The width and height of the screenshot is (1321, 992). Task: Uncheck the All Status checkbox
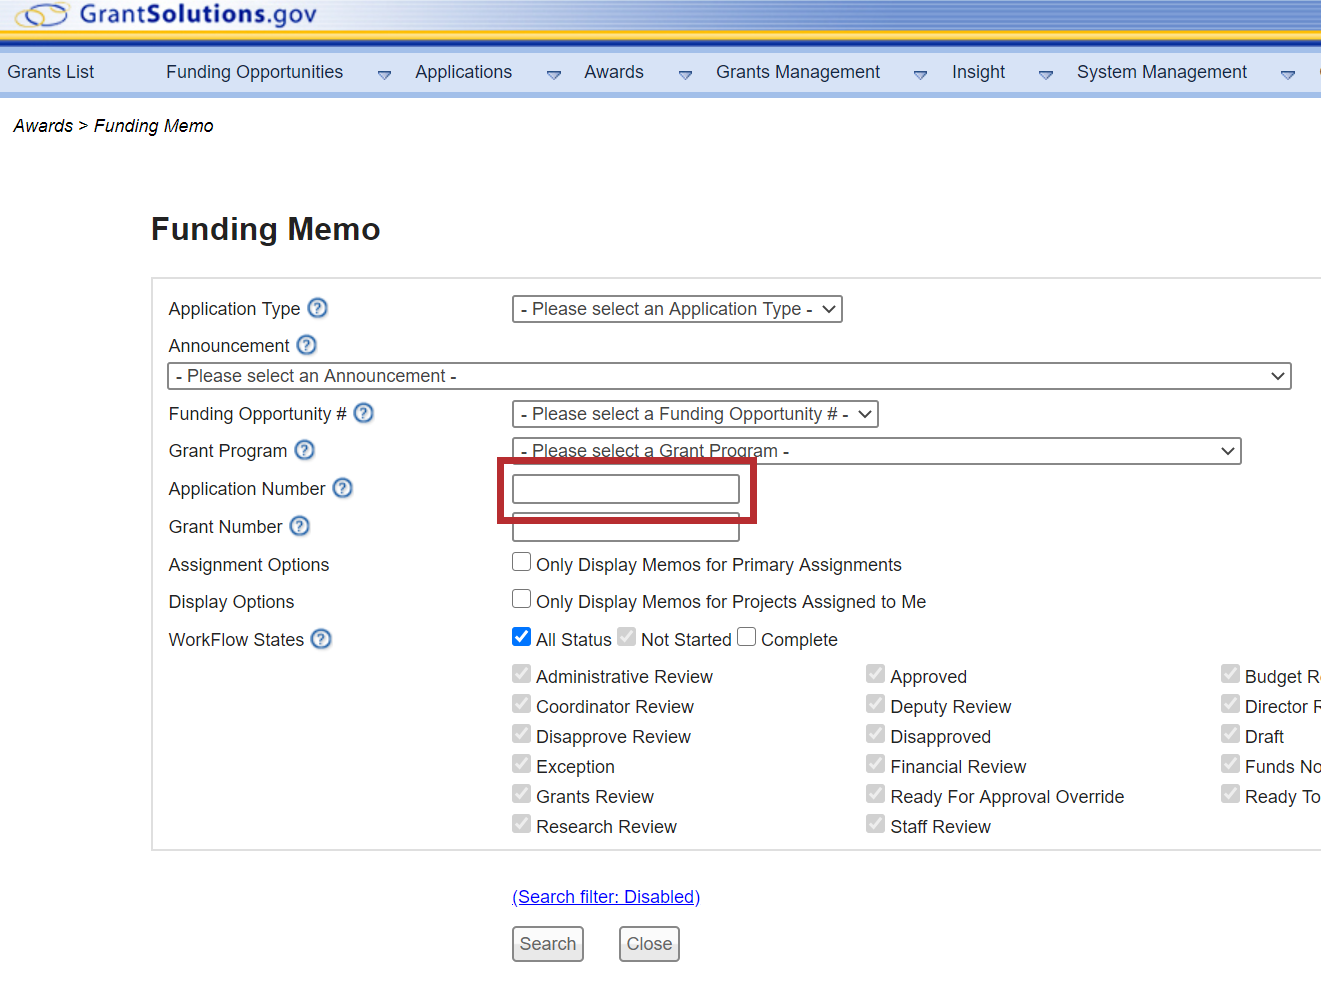[521, 637]
